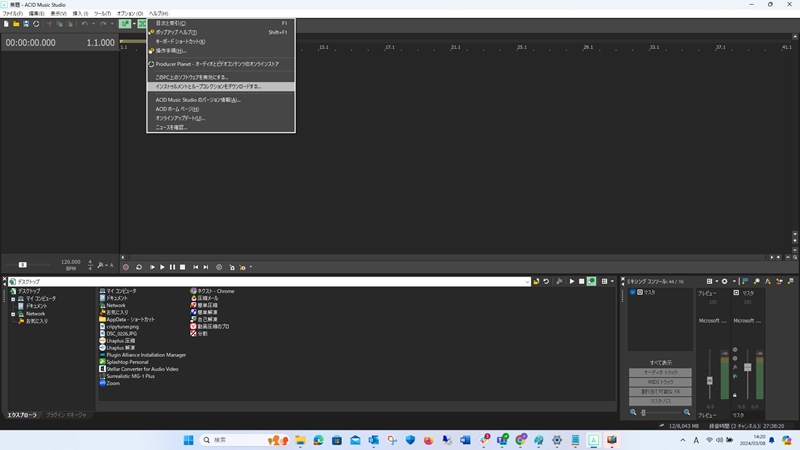
Task: Select ニュースを確認 menu entry
Action: [221, 128]
